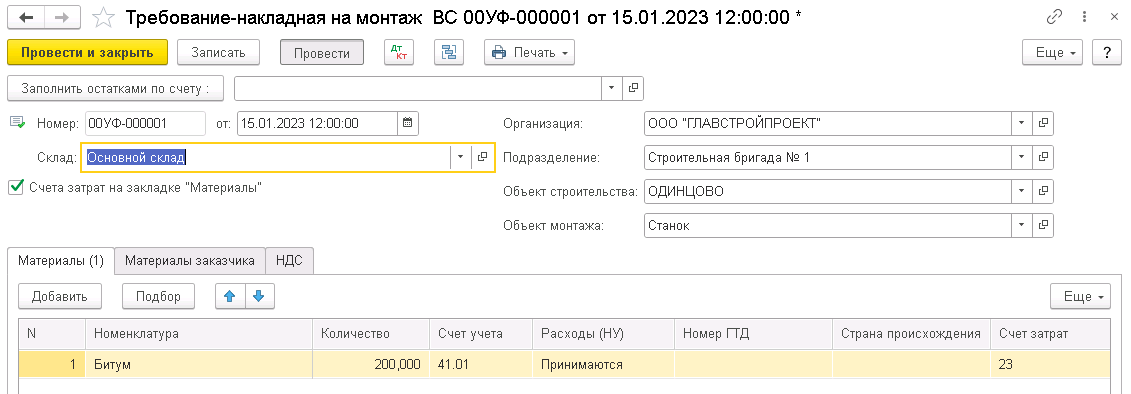
Task: Add a row with Добавить
Action: click(x=60, y=296)
